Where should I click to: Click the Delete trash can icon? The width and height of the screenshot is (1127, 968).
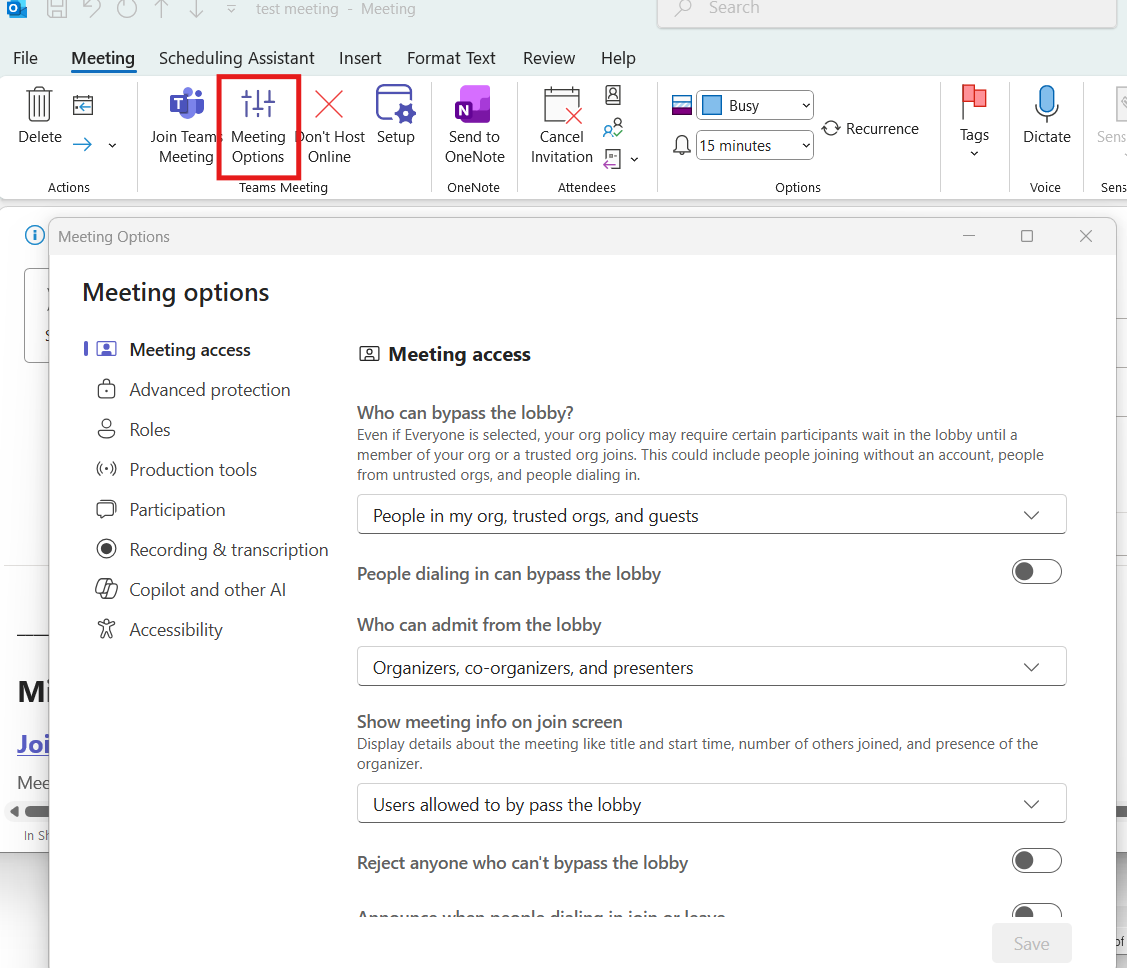tap(40, 104)
